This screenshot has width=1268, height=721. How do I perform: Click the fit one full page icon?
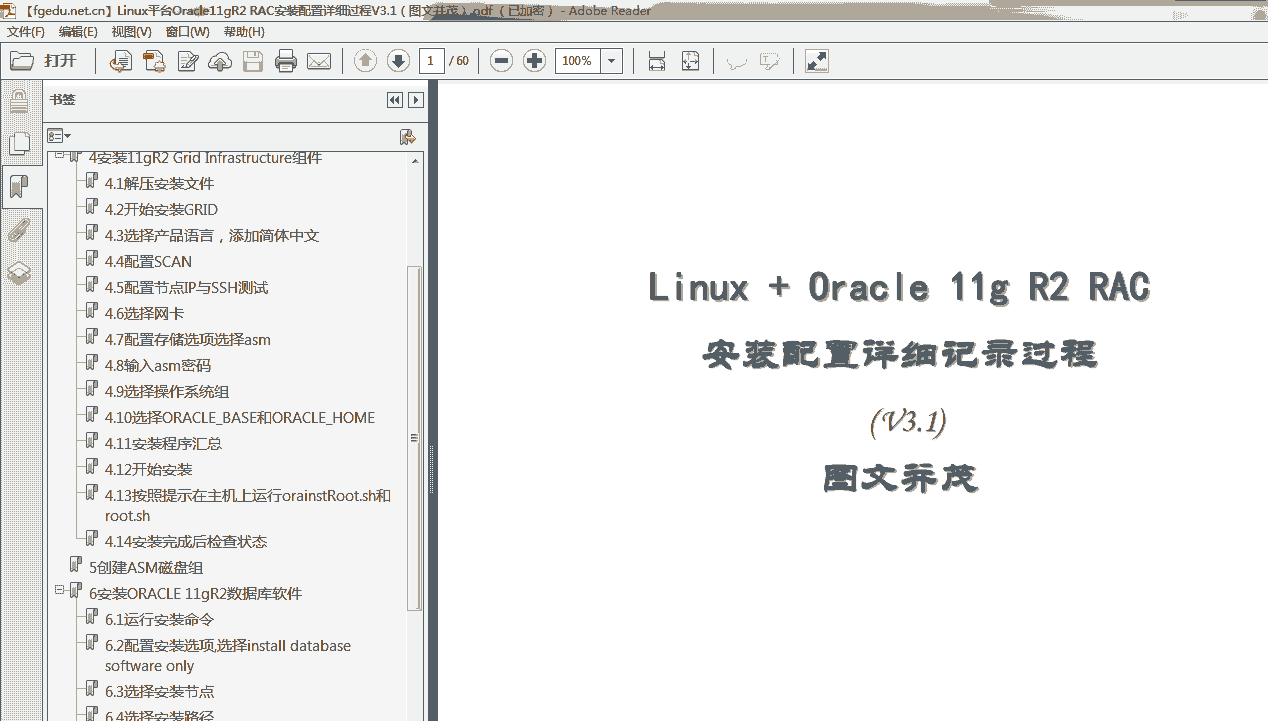coord(690,61)
